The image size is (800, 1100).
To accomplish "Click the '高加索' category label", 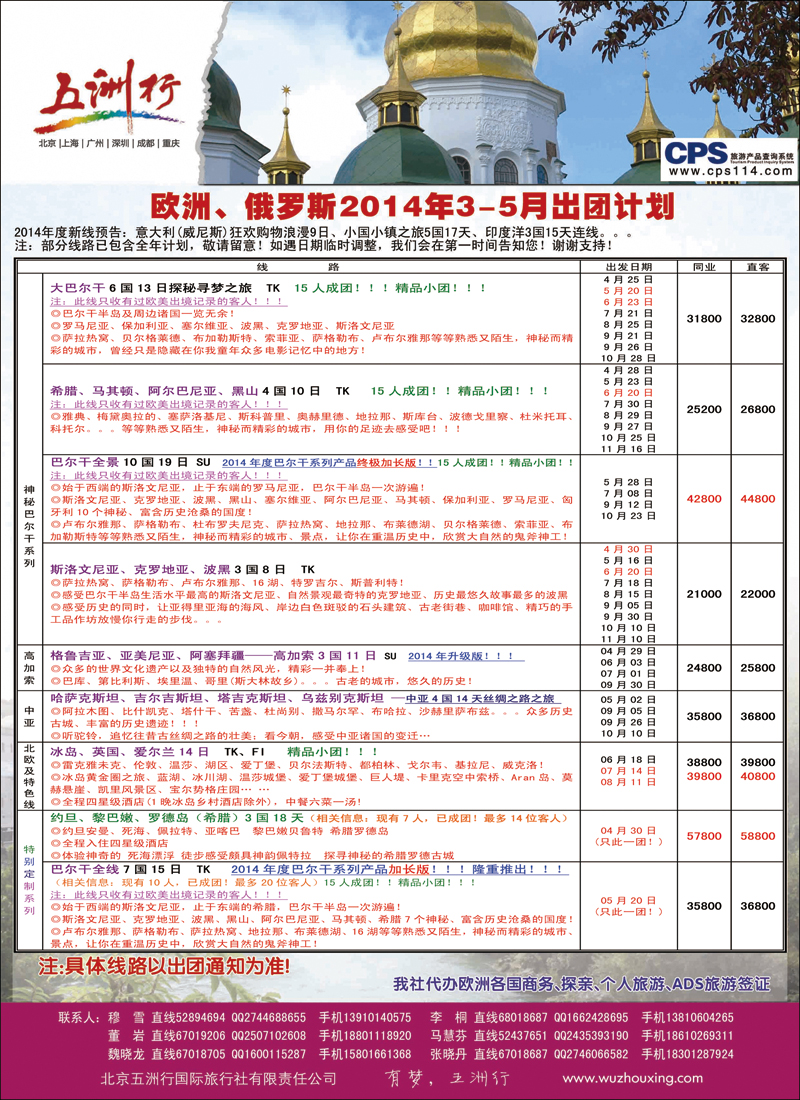I will (x=29, y=667).
